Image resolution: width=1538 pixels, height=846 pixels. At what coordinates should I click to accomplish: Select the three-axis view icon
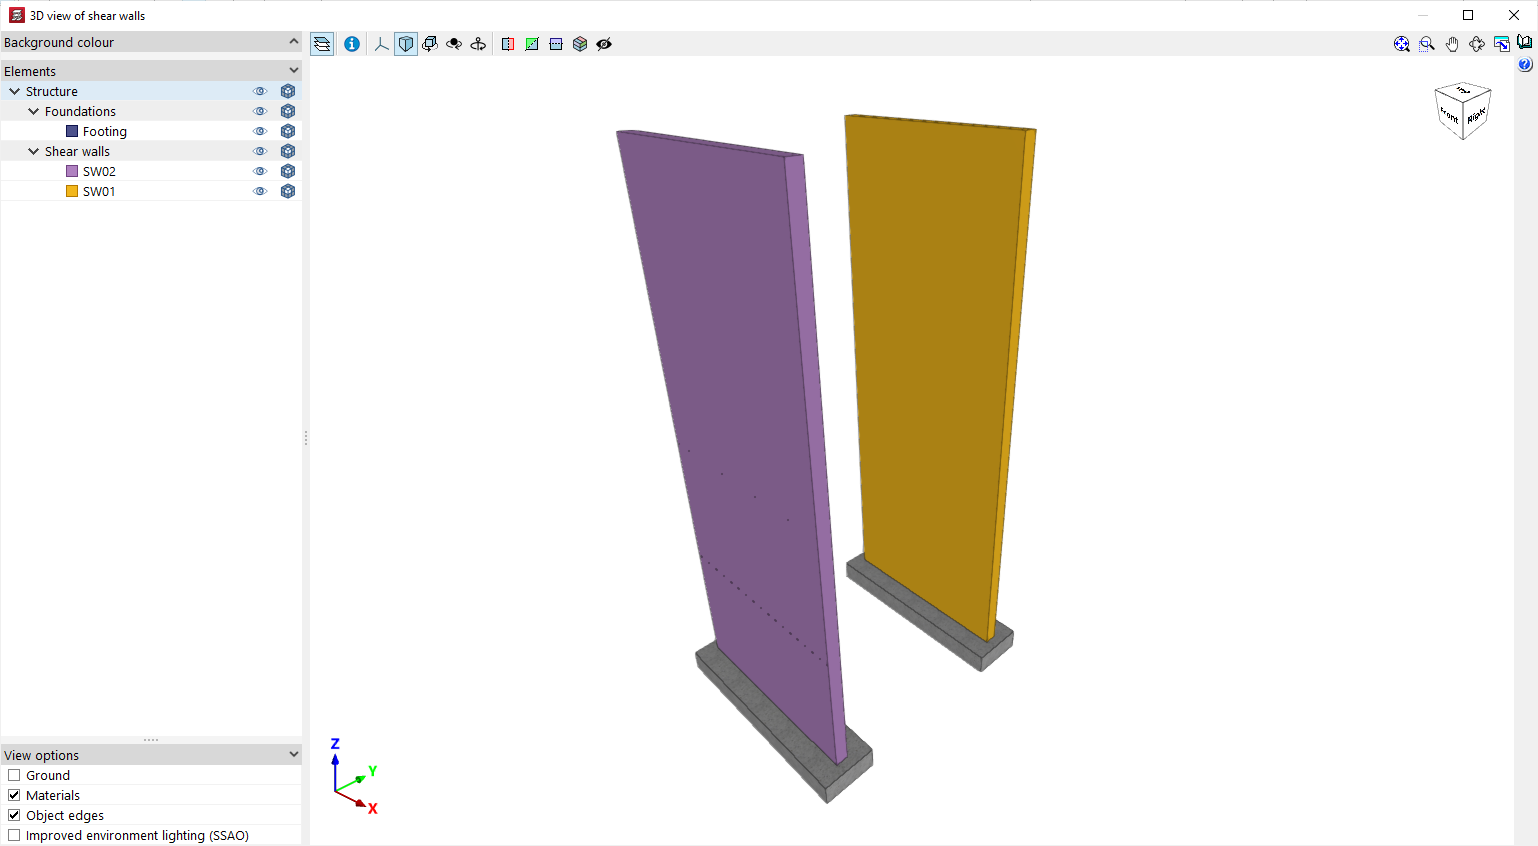[x=381, y=44]
